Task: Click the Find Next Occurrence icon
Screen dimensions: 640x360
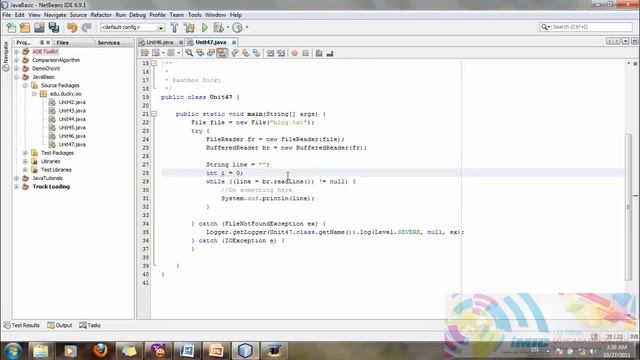Action: click(x=211, y=53)
